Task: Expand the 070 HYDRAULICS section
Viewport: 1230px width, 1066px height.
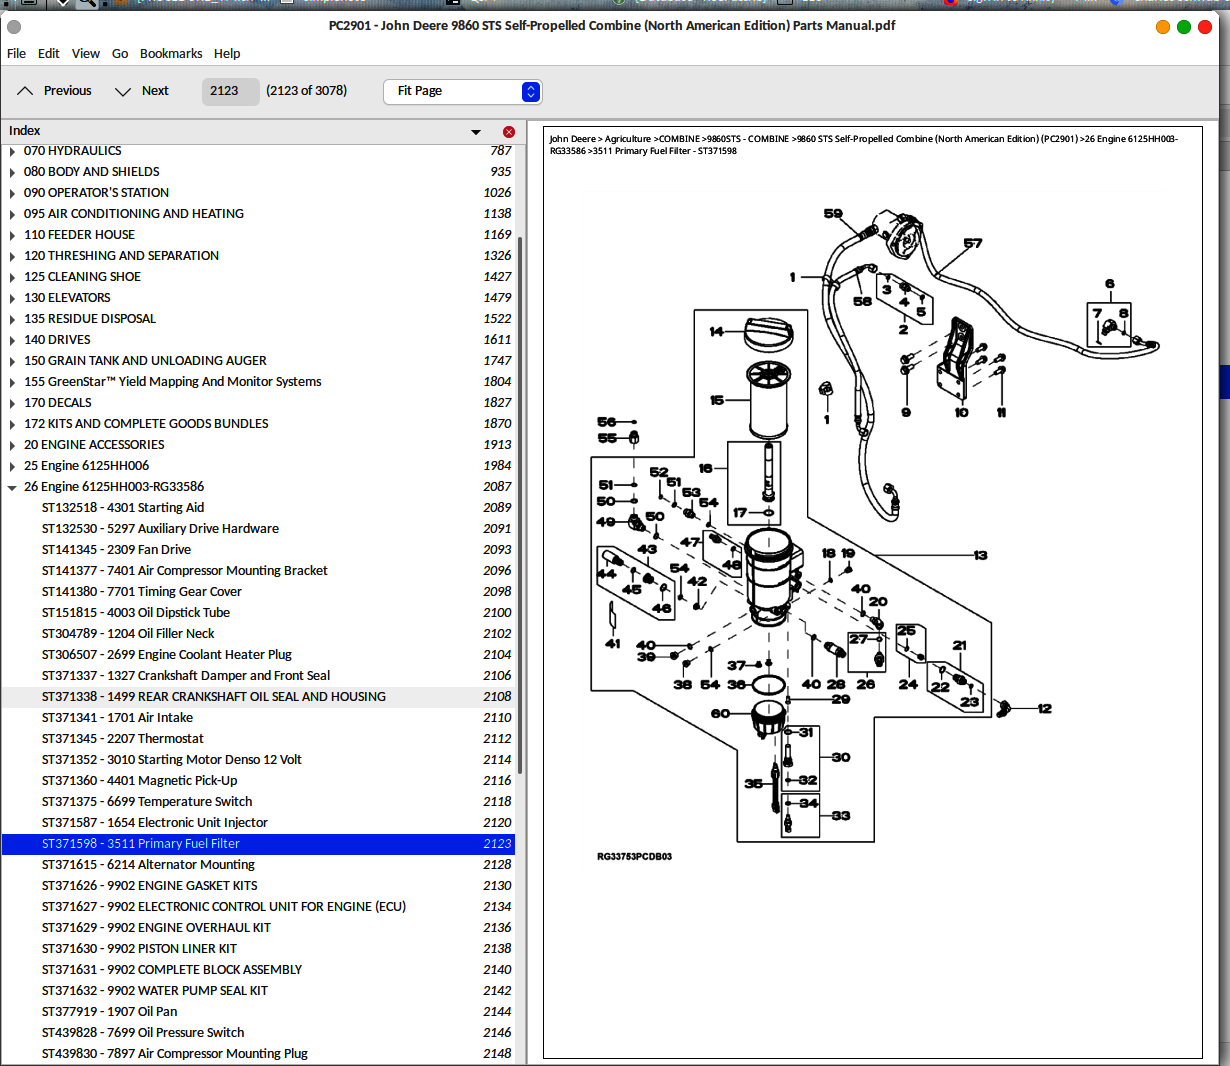Action: (x=12, y=151)
